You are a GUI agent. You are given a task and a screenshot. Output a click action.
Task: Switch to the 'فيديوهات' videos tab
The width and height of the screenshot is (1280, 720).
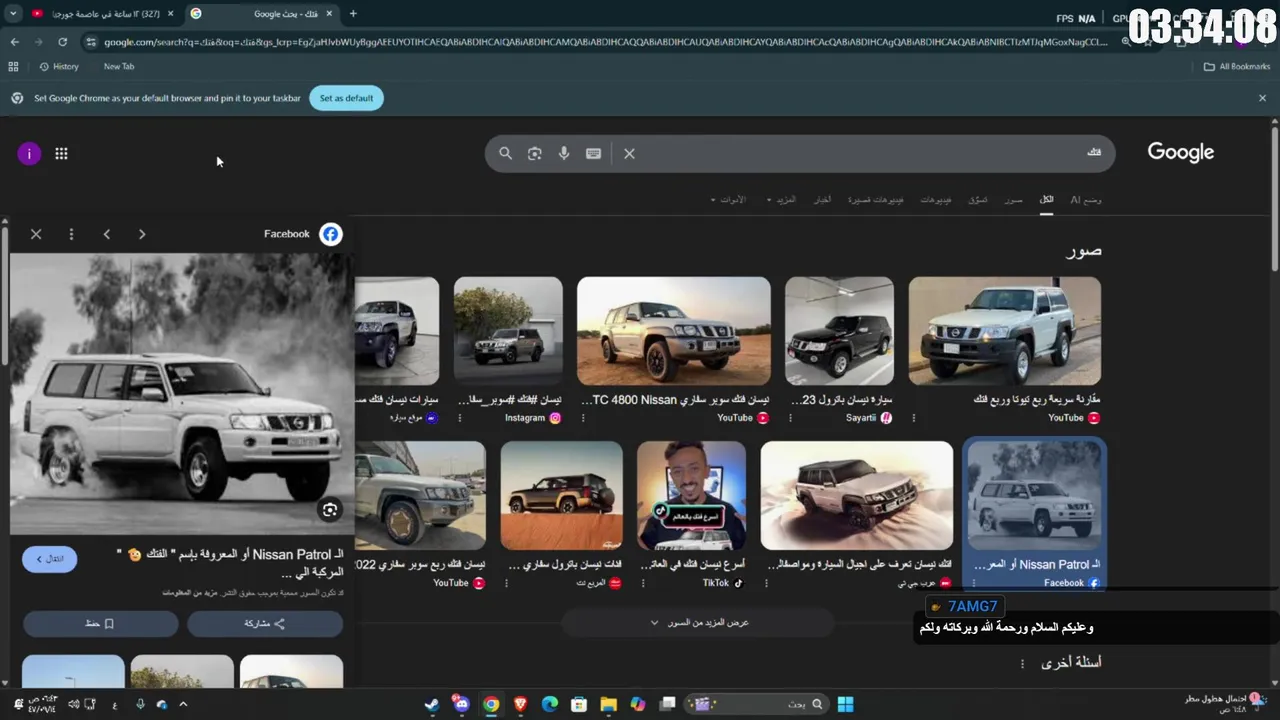936,200
